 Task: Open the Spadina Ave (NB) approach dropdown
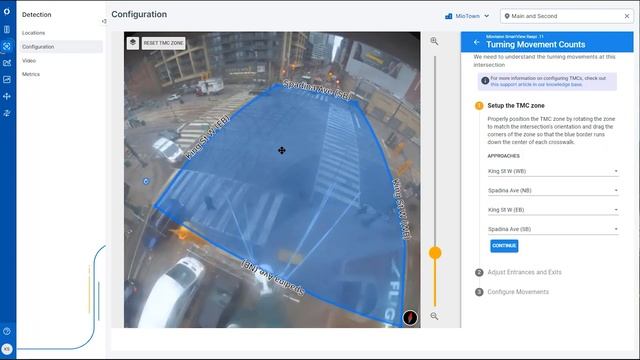point(553,190)
